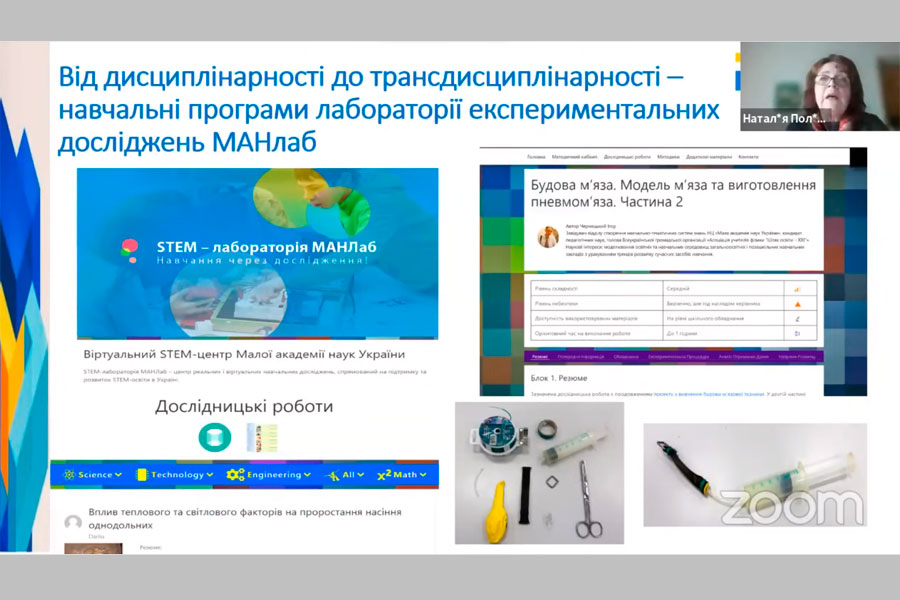The height and width of the screenshot is (600, 900).
Task: Click the Будова м'яза article title
Action: (x=673, y=193)
